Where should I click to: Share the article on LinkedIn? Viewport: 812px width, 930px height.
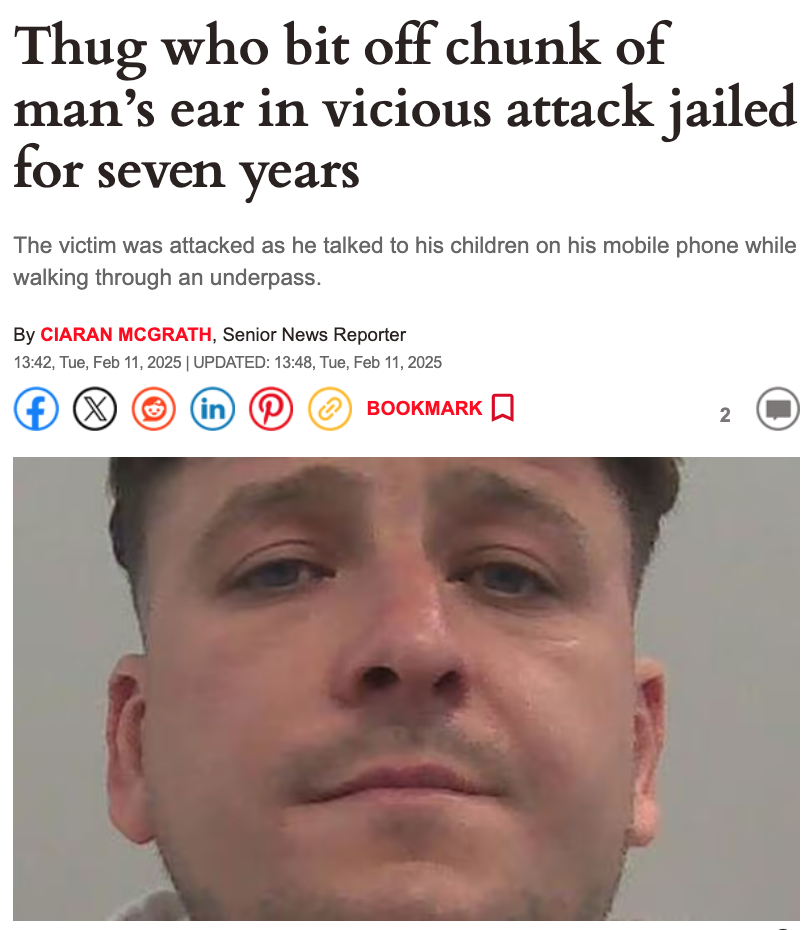pyautogui.click(x=212, y=409)
